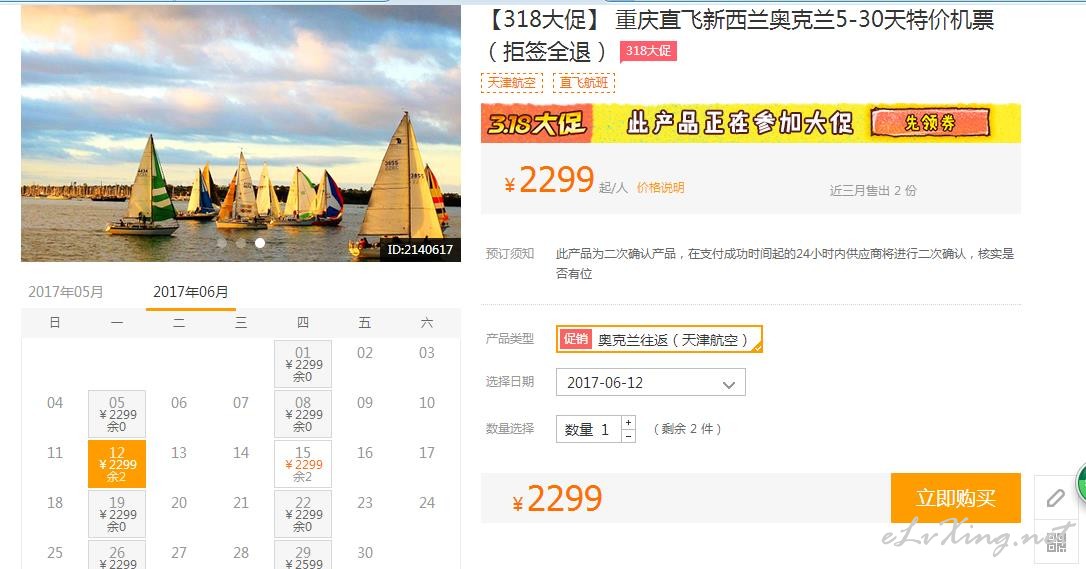Click the sailboat product photo

tap(241, 133)
